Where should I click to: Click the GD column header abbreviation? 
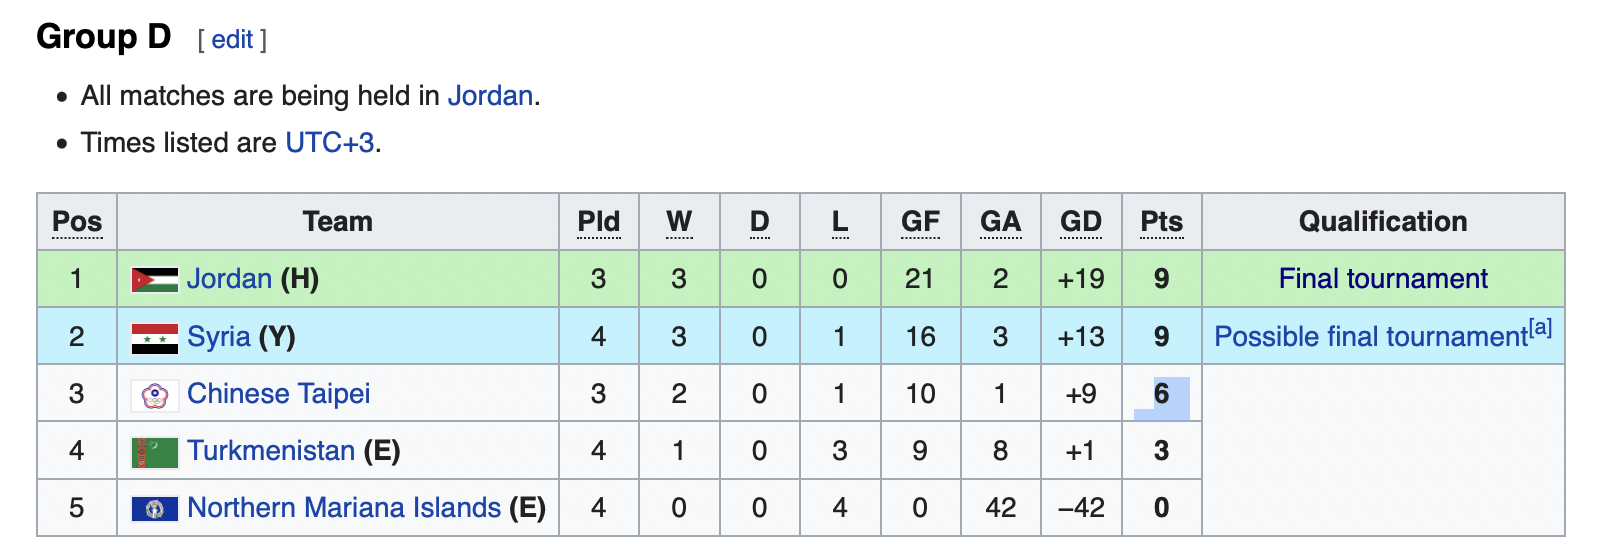(x=1081, y=222)
